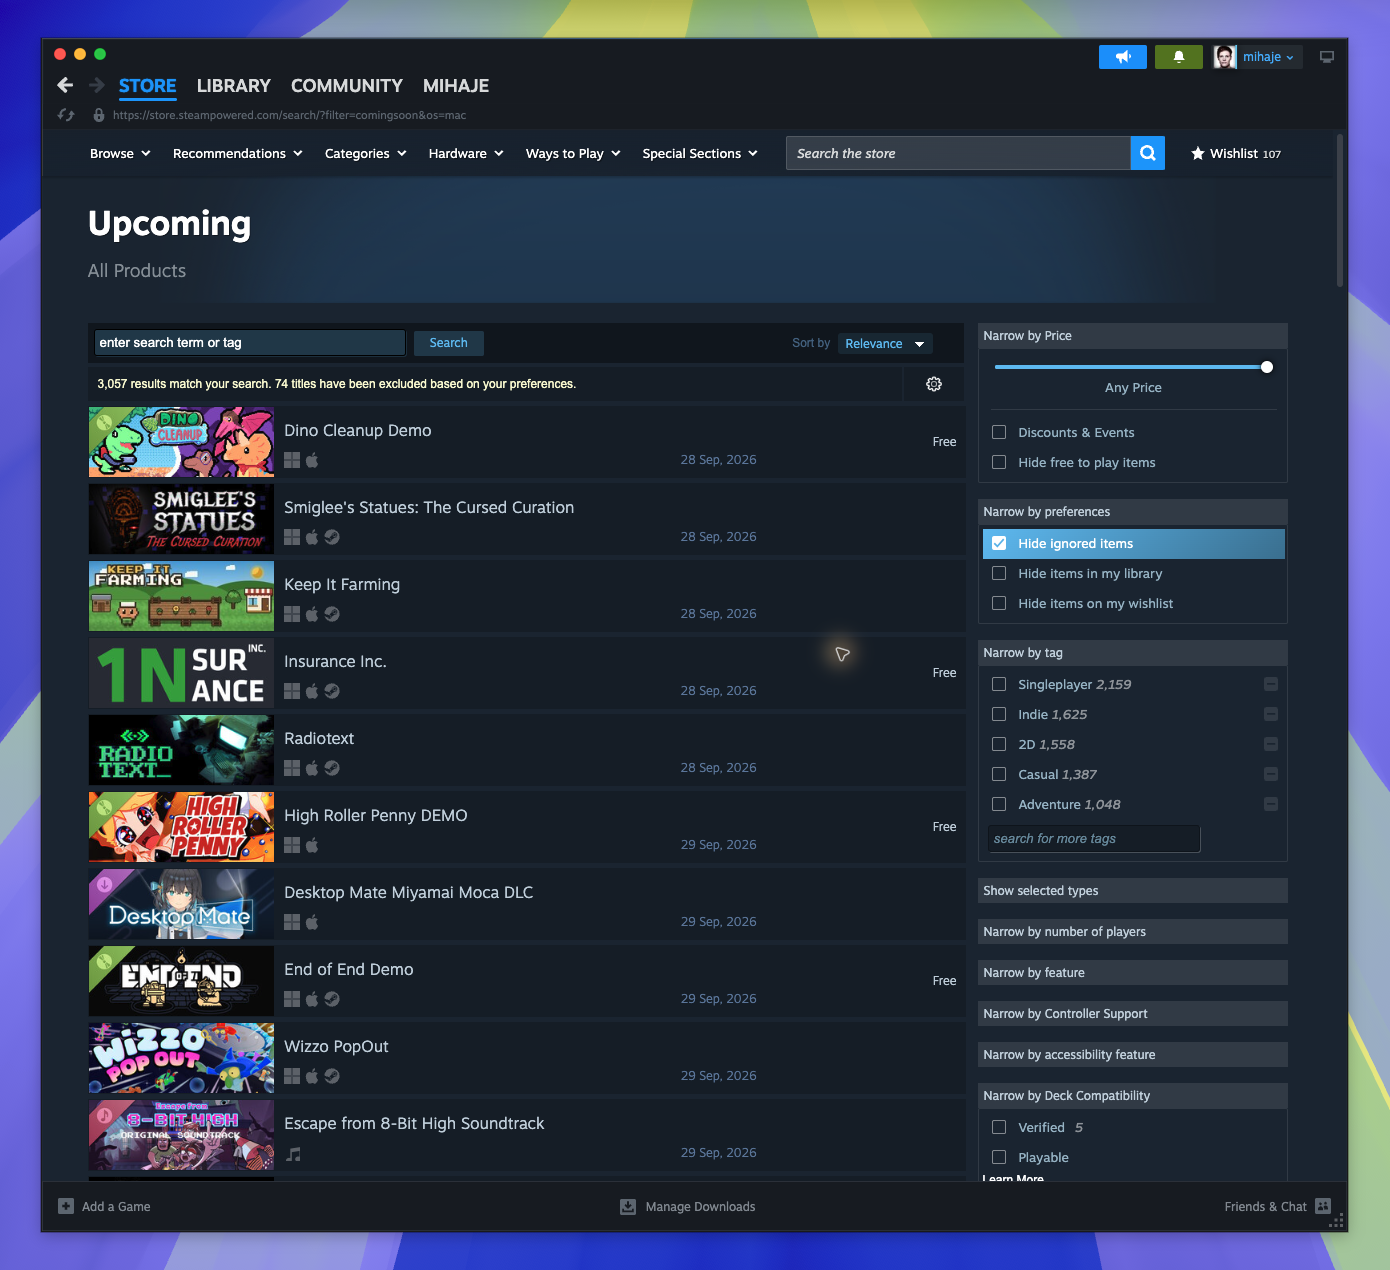Screen dimensions: 1390x1270
Task: Switch to the LIBRARY tab
Action: pyautogui.click(x=234, y=86)
